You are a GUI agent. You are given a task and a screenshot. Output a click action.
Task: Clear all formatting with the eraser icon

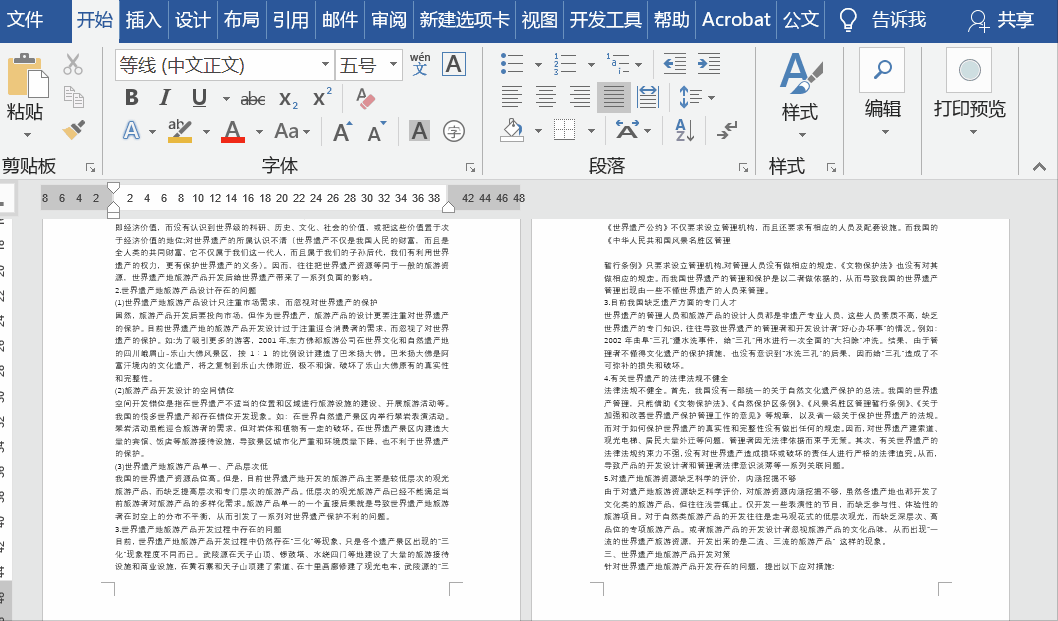coord(363,98)
